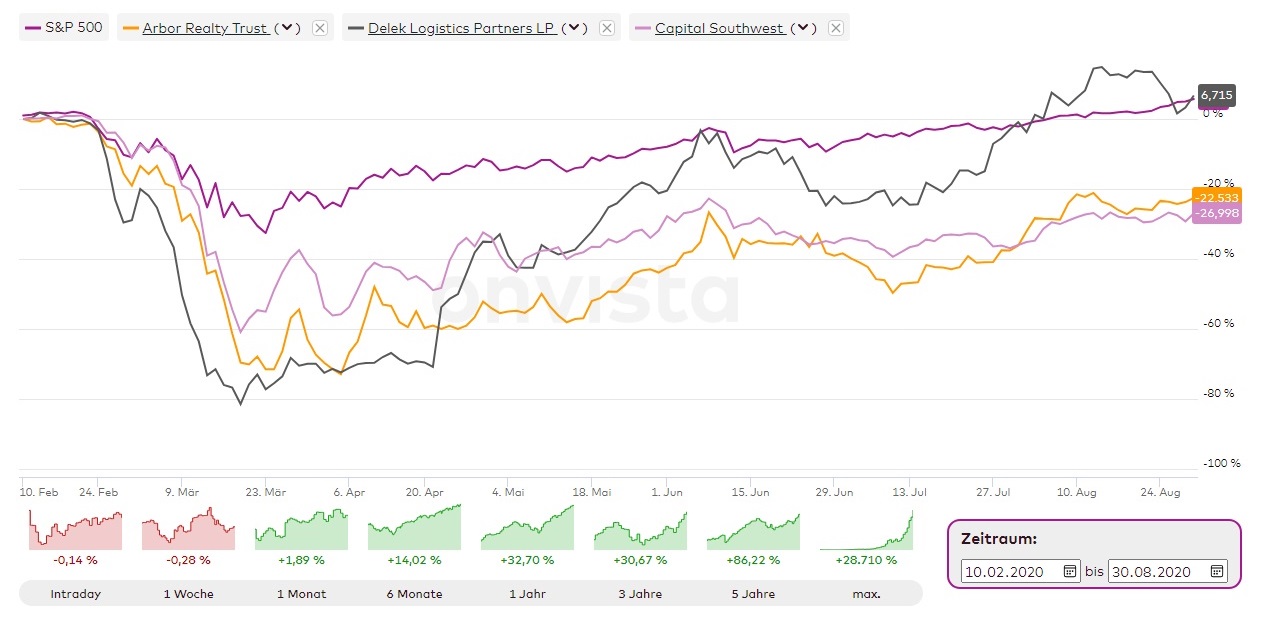The width and height of the screenshot is (1279, 625).
Task: Open calendar picker for end date
Action: [x=1217, y=571]
